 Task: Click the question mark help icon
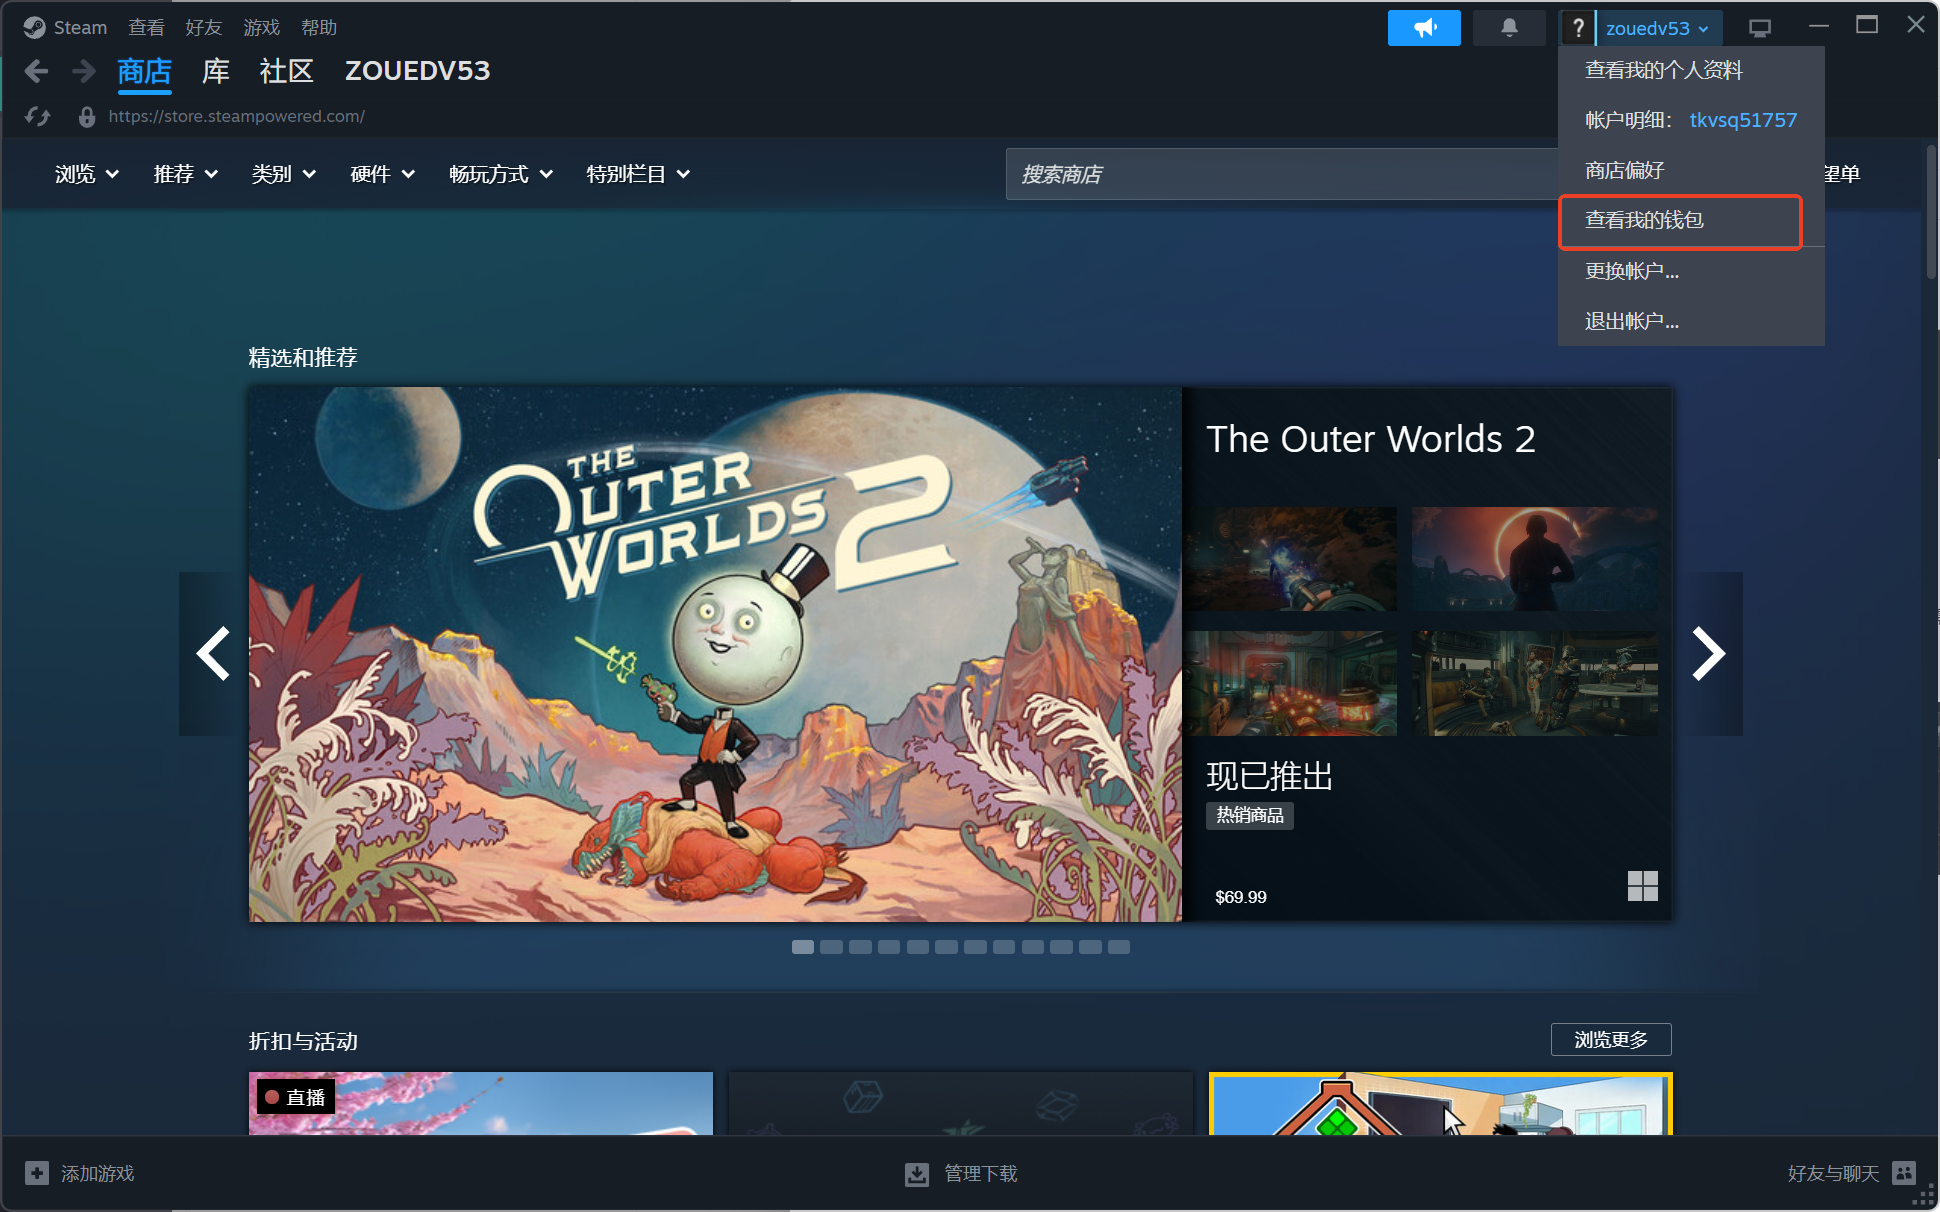pos(1577,28)
